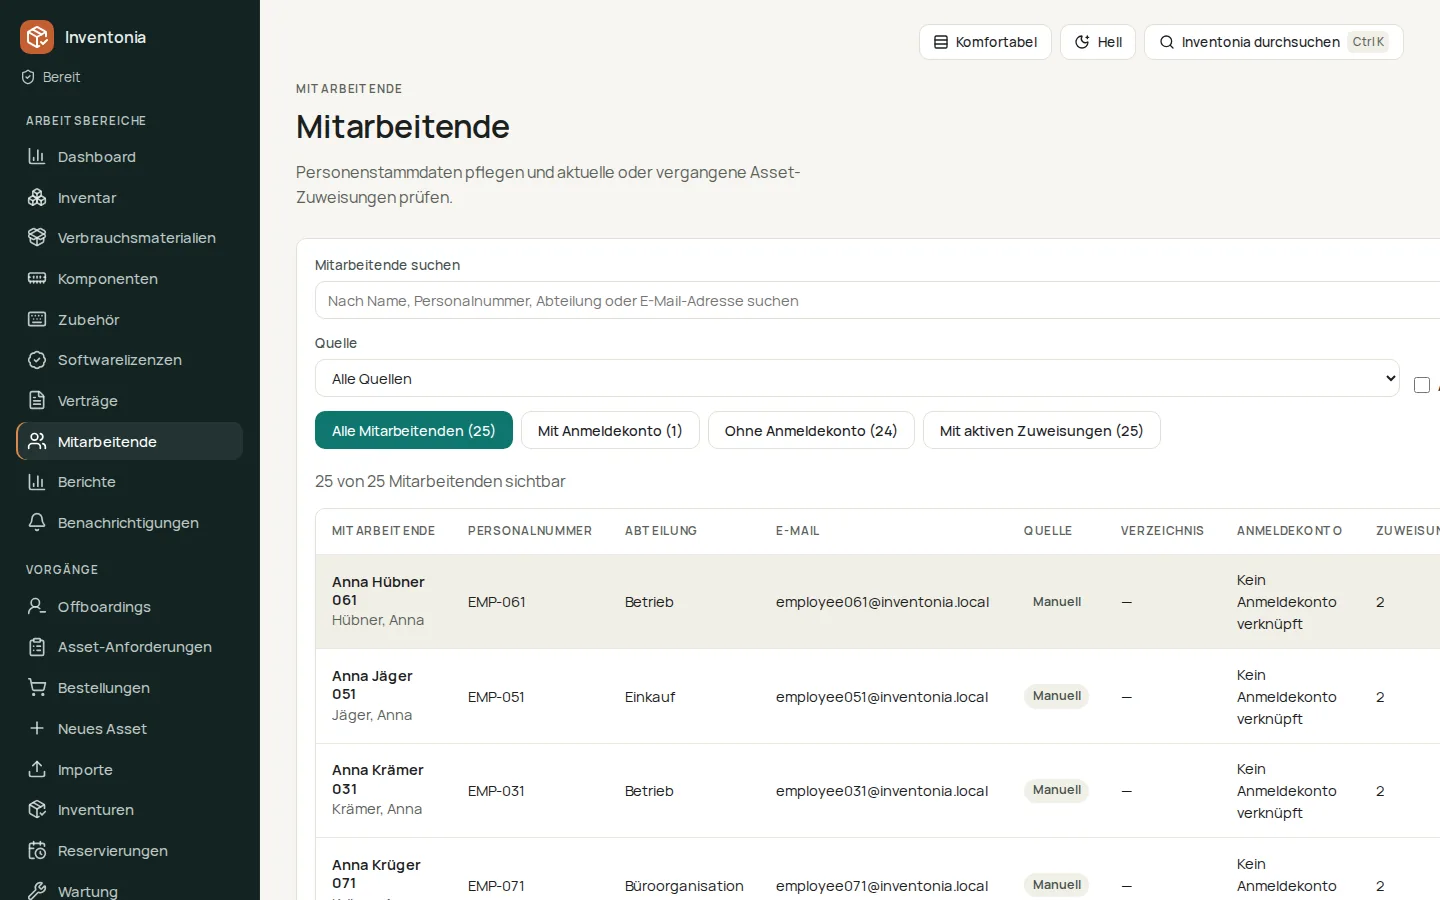Click '25 von 25 Mitarbeitenden sichtbar' text

click(x=440, y=481)
